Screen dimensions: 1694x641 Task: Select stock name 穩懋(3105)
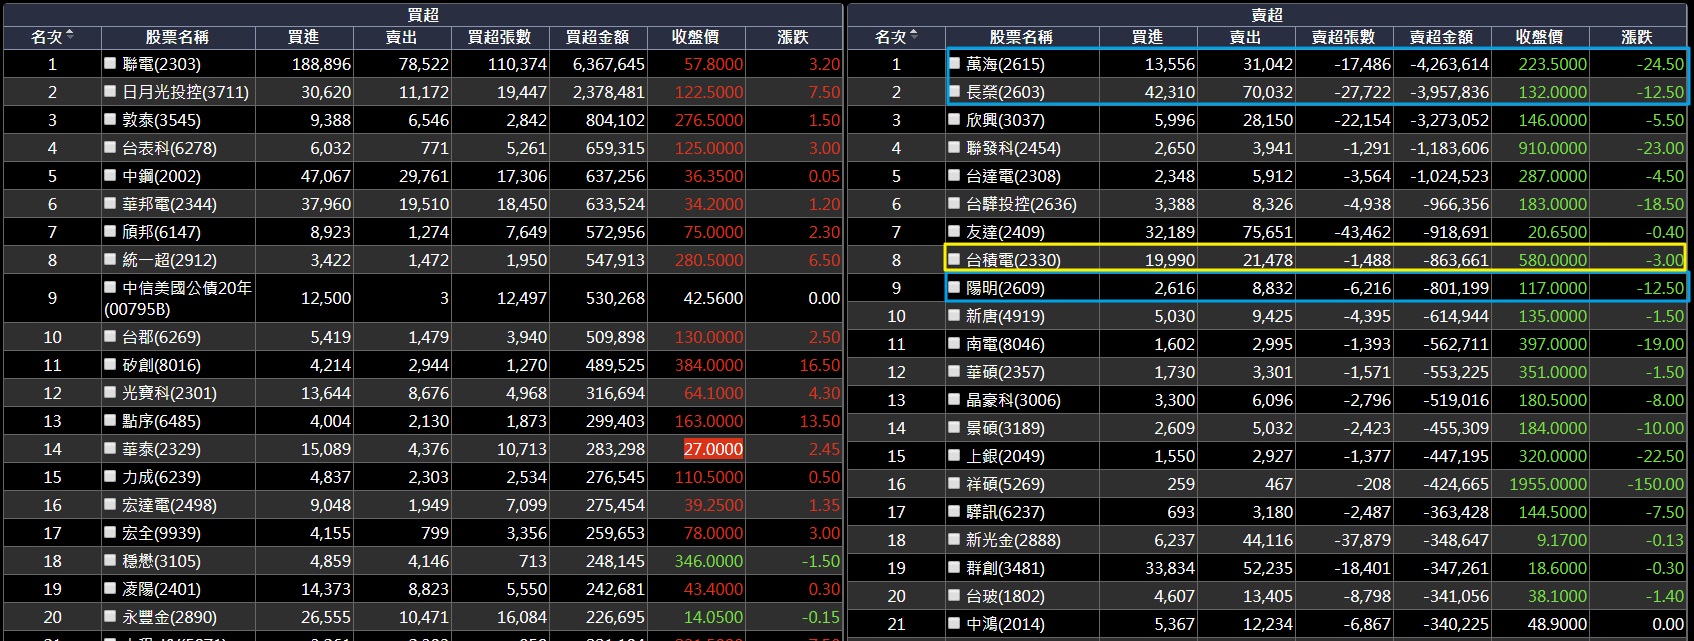coord(161,562)
